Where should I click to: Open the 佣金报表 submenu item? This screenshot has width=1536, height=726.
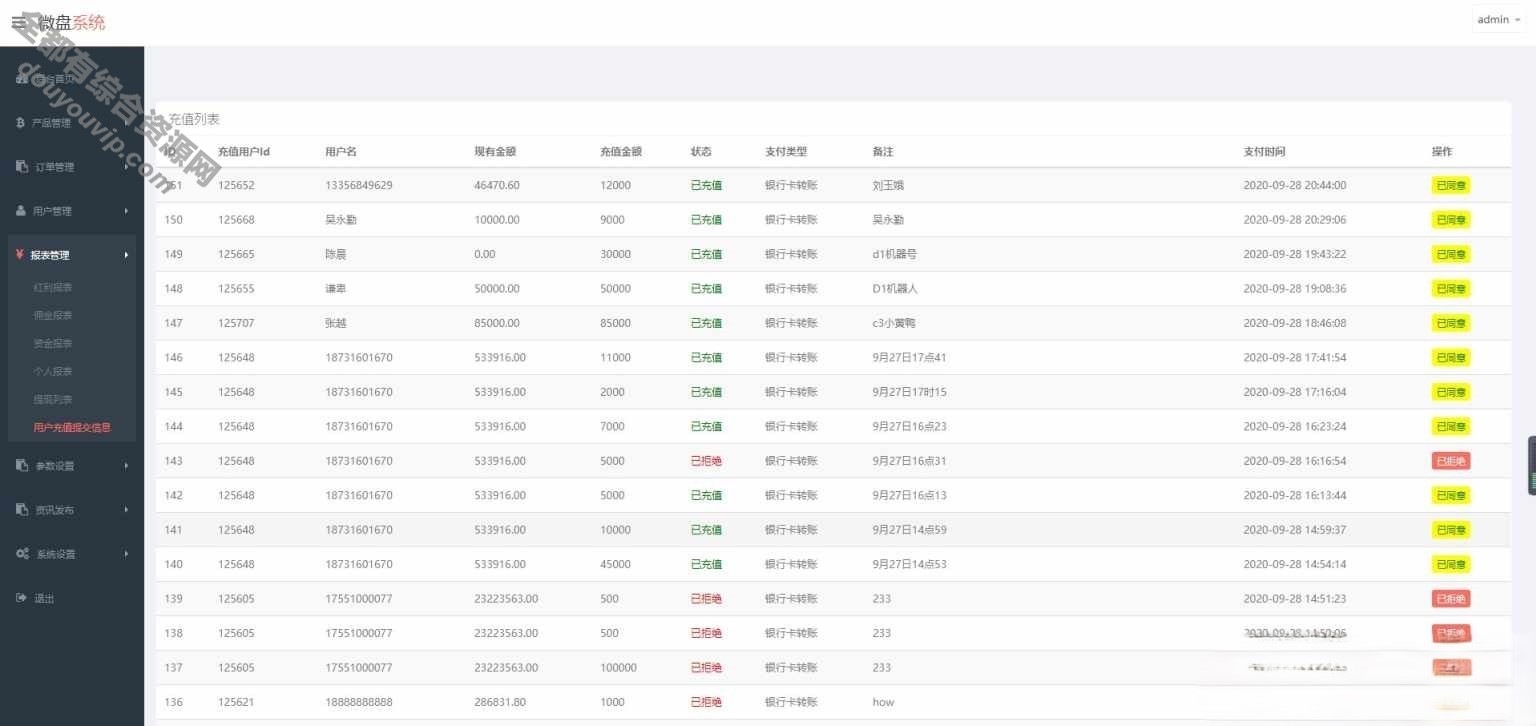coord(53,315)
